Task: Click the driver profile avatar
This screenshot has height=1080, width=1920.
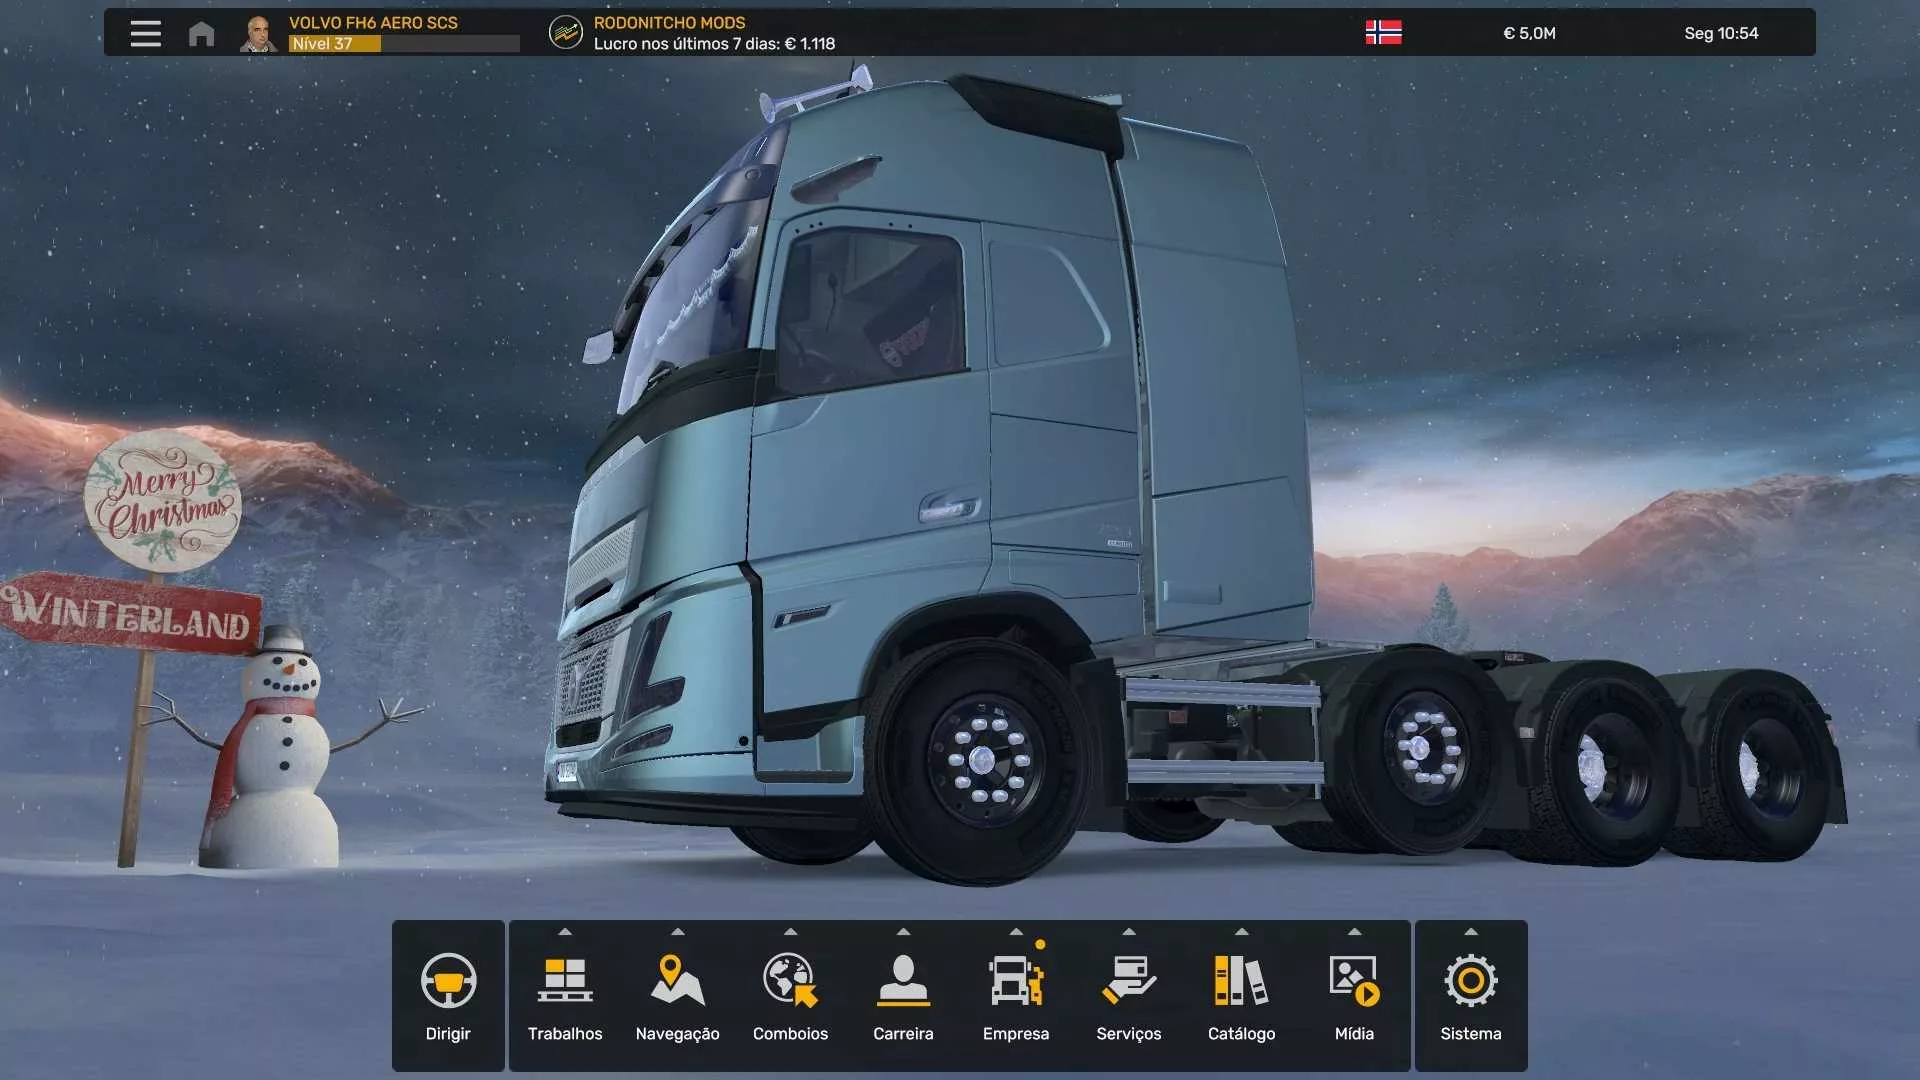Action: point(260,32)
